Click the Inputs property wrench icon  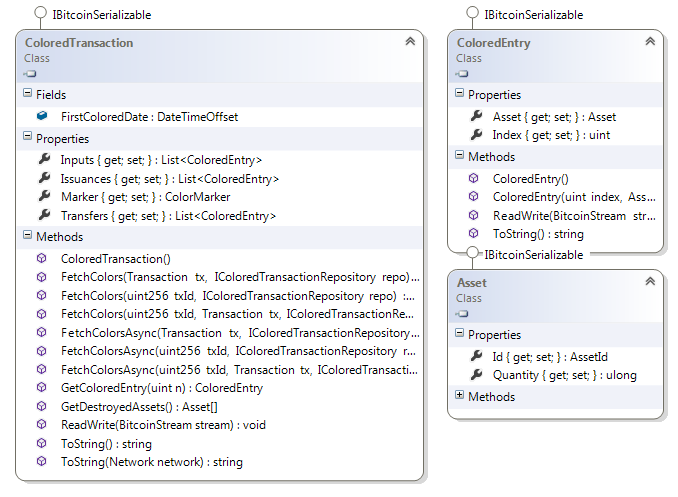click(43, 160)
